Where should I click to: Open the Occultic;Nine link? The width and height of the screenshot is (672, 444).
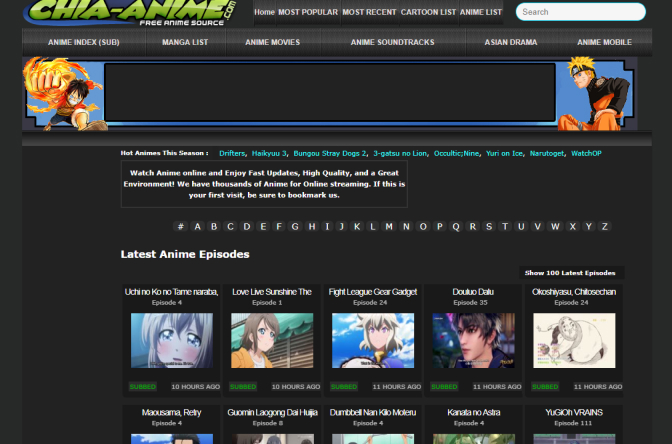[456, 153]
